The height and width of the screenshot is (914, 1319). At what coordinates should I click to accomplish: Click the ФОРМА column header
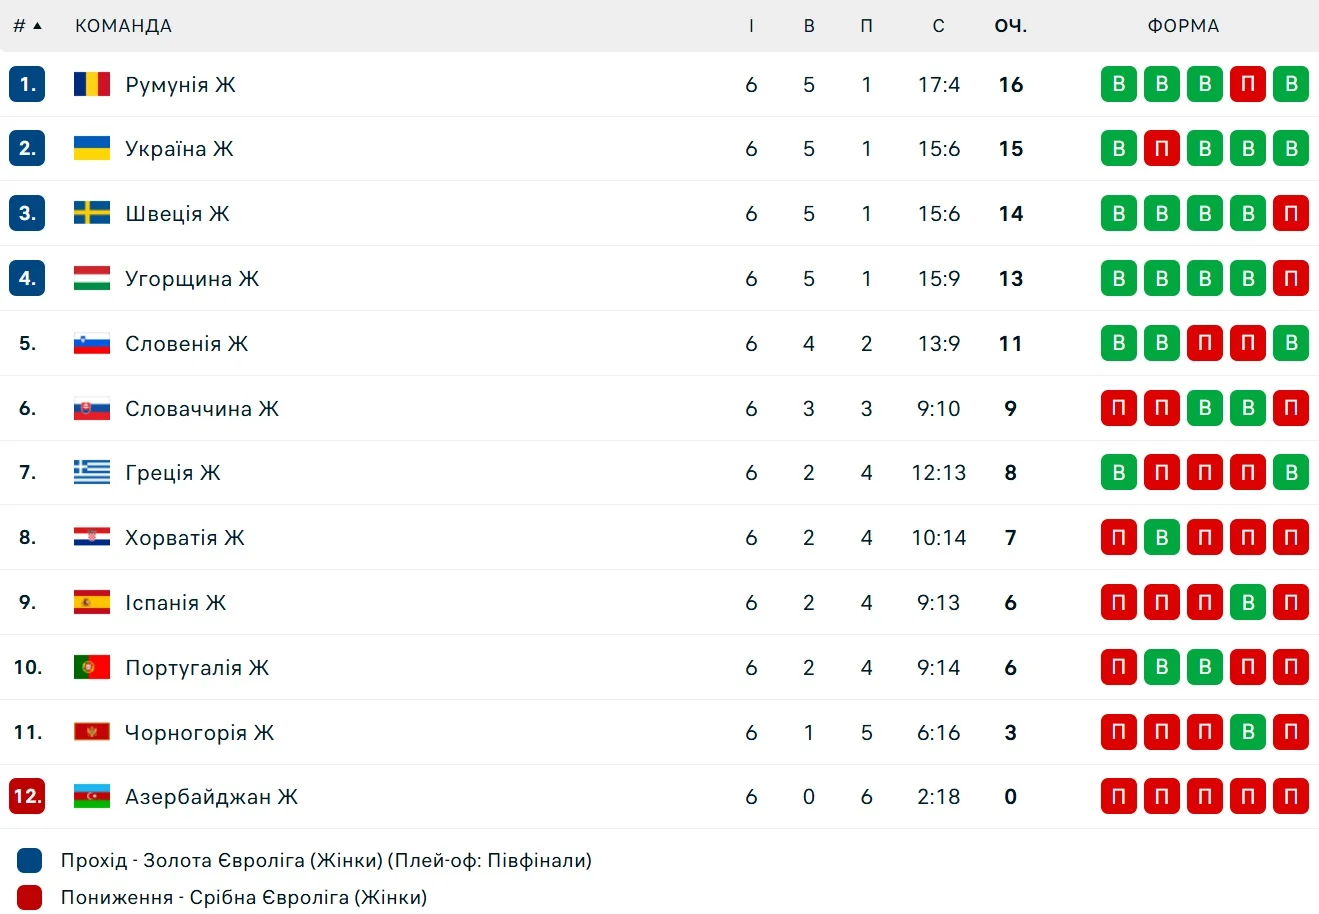point(1183,26)
